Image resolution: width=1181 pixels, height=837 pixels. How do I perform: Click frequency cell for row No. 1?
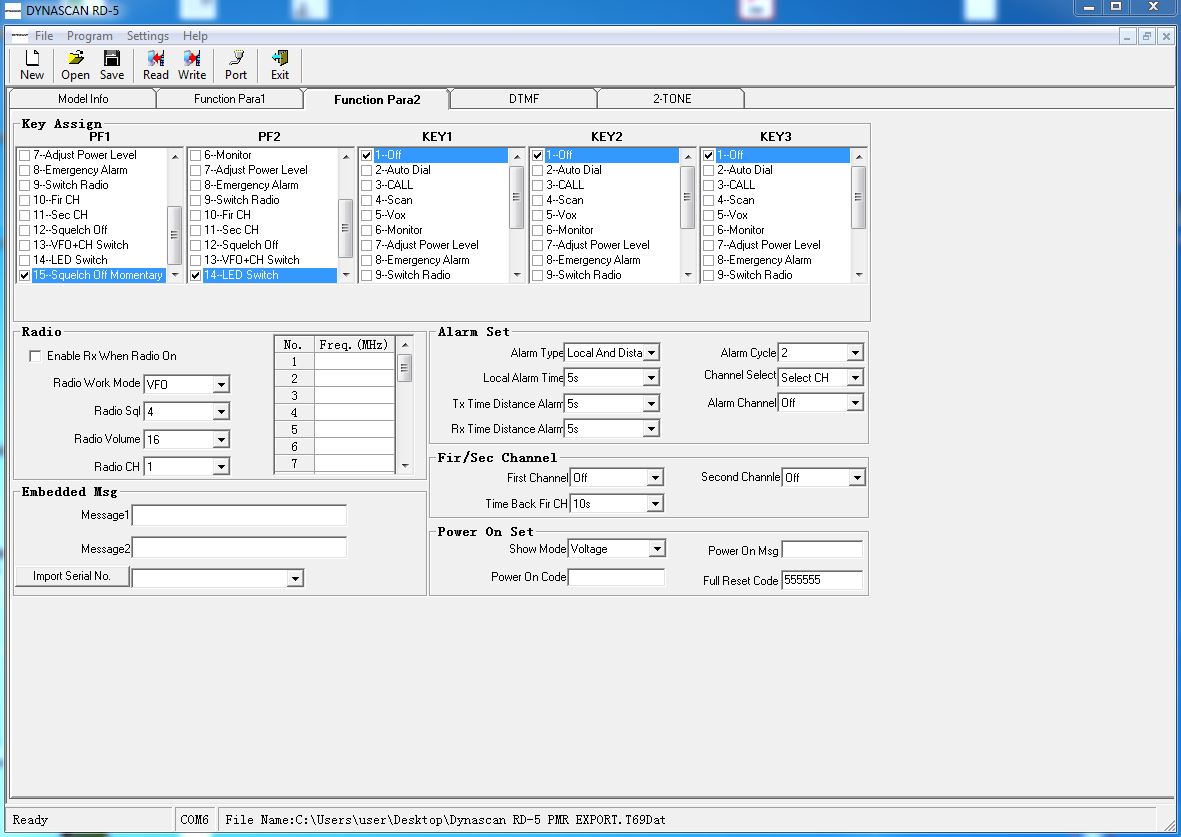pyautogui.click(x=355, y=362)
